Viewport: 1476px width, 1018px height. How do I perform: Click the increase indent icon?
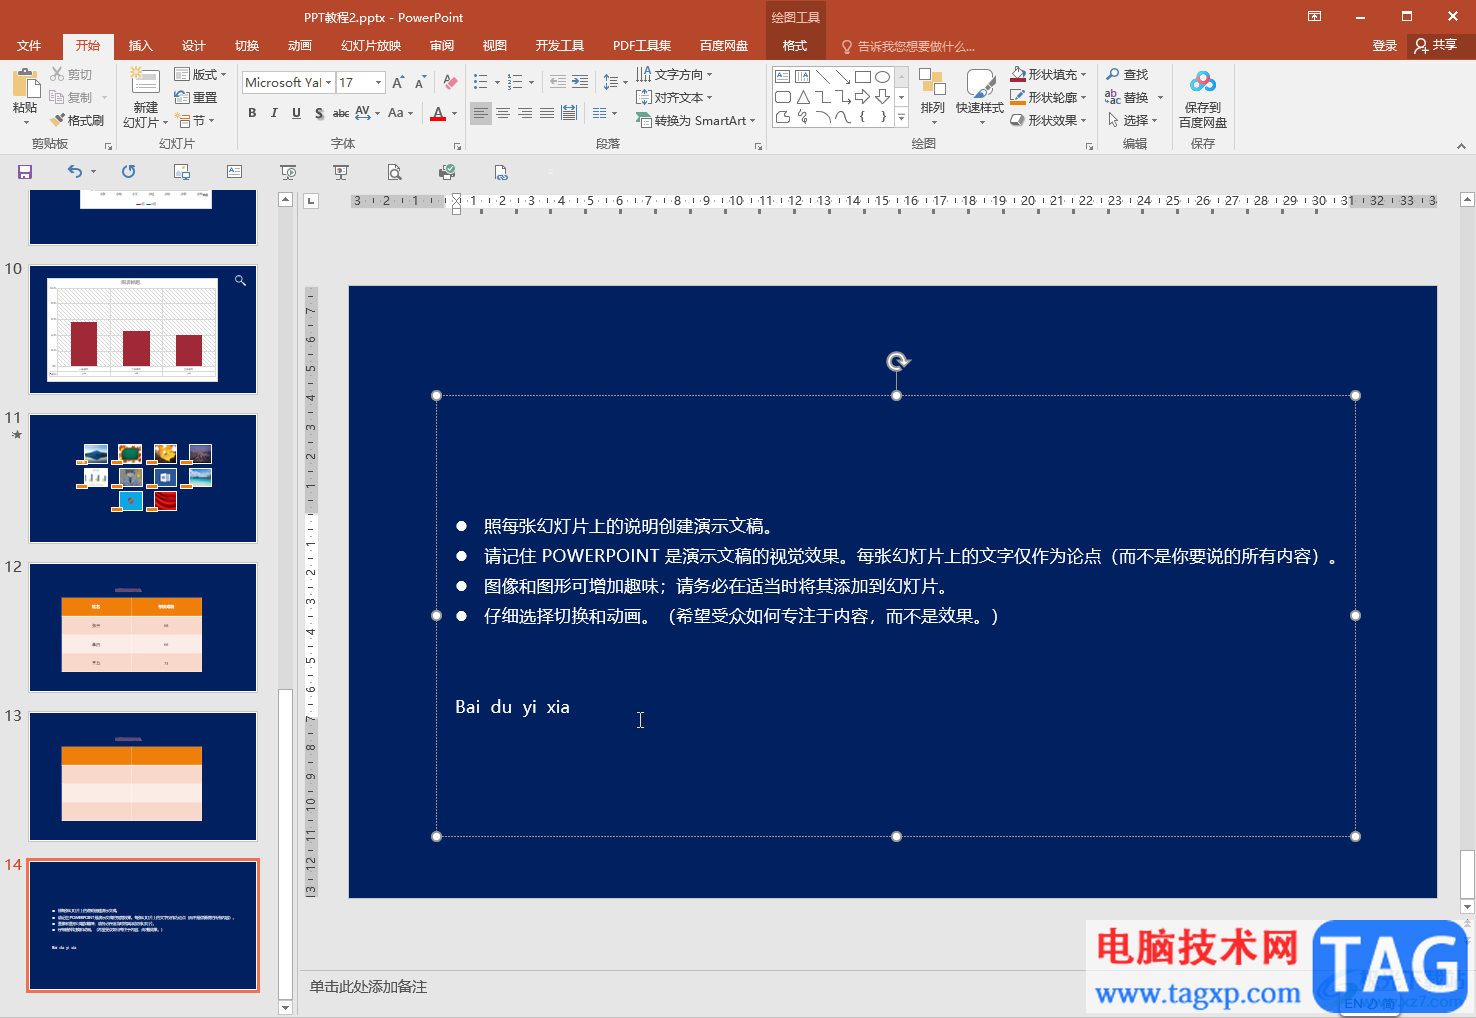pyautogui.click(x=580, y=82)
